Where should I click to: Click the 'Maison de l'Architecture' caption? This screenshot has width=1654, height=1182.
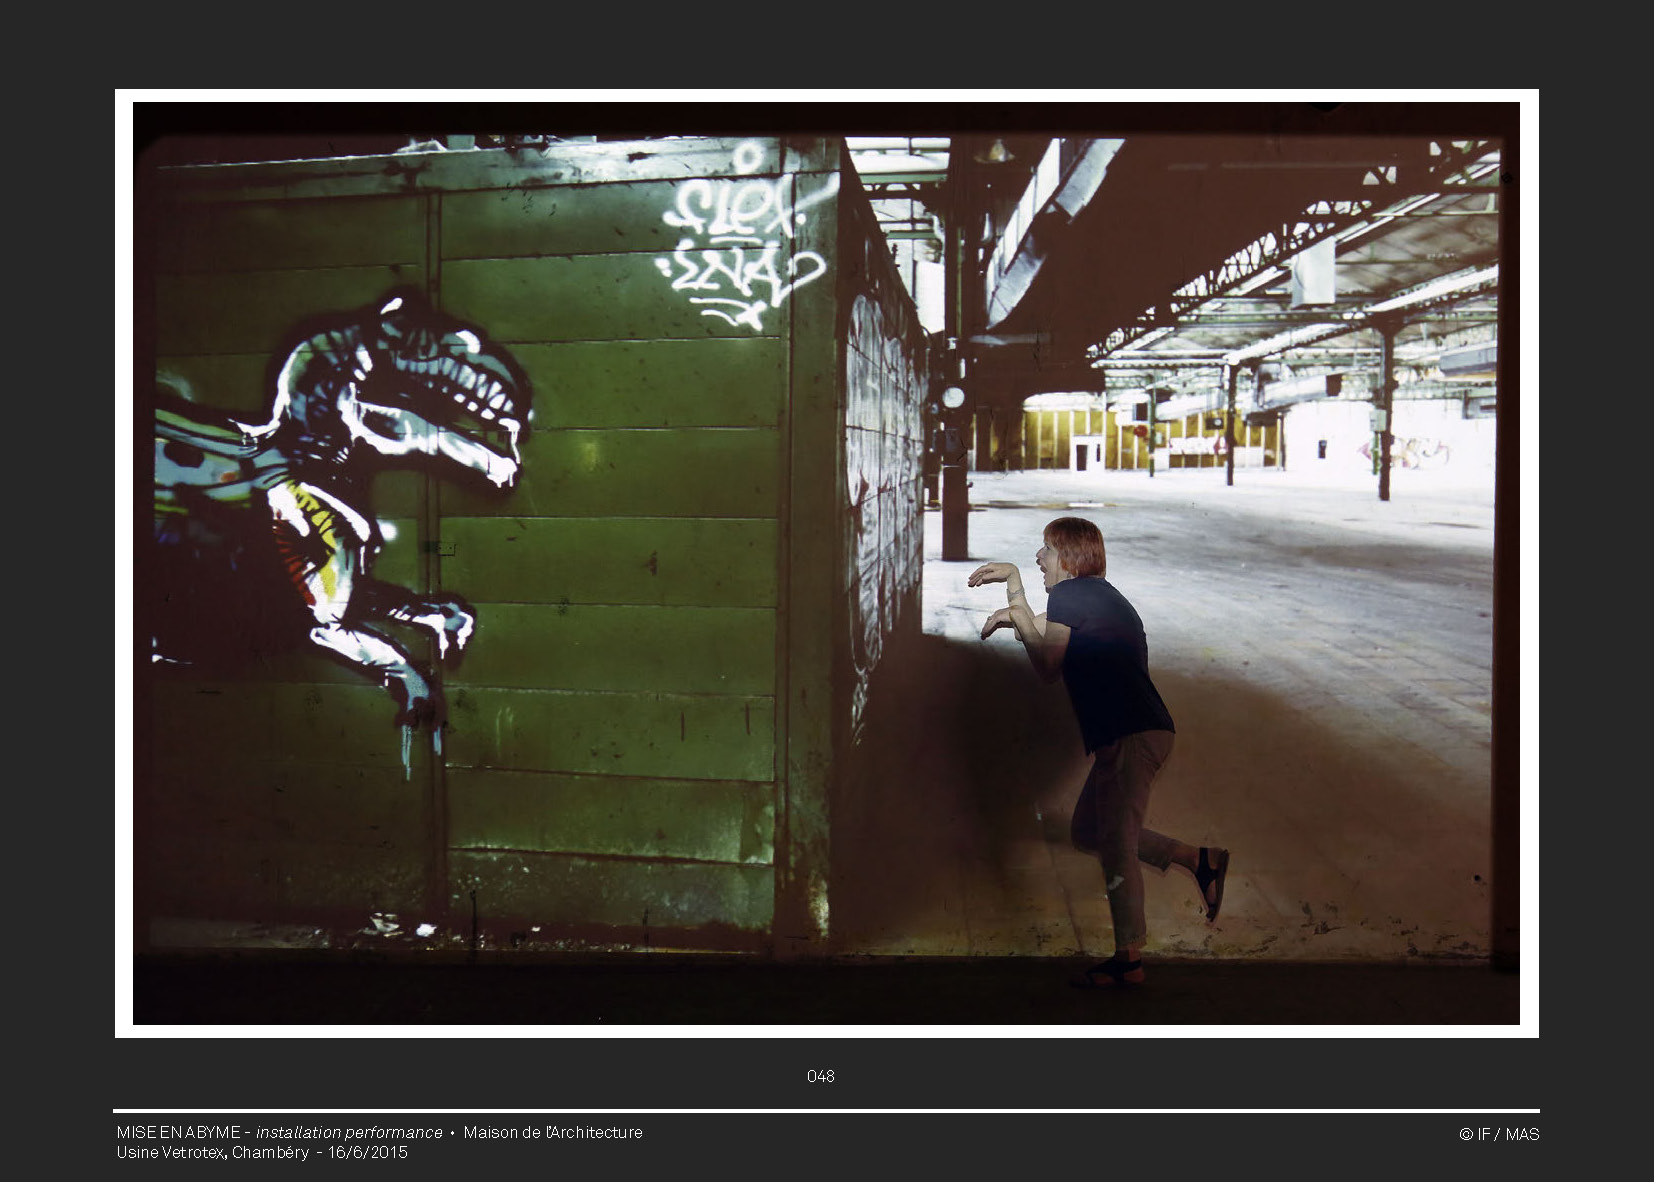pyautogui.click(x=553, y=1132)
